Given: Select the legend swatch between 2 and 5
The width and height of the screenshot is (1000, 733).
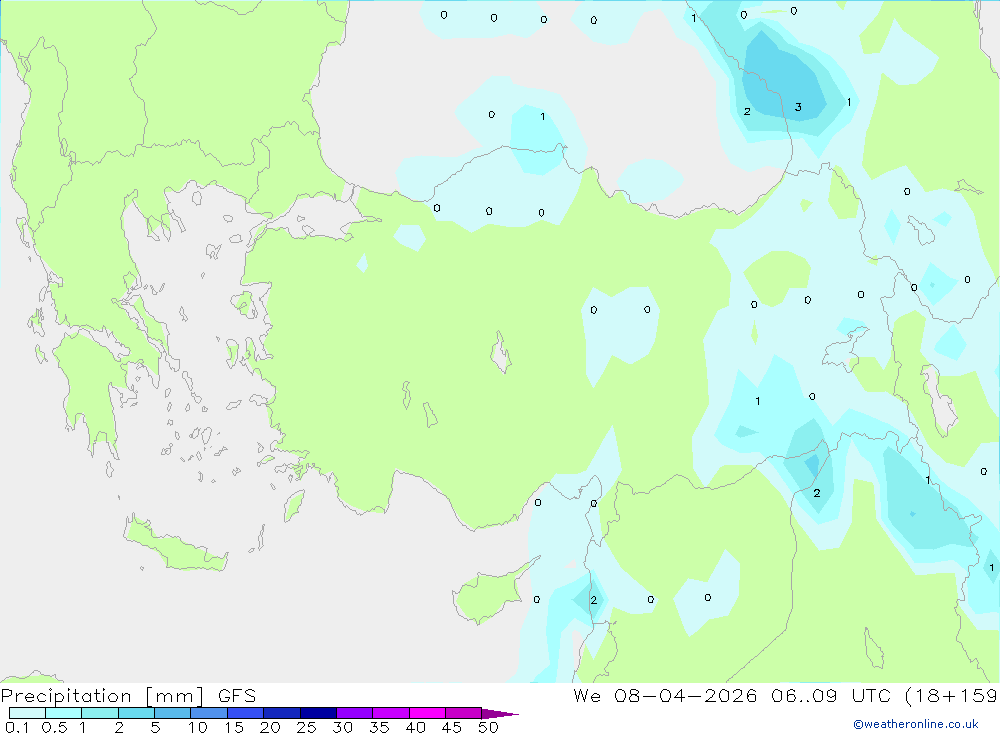Looking at the screenshot, I should pyautogui.click(x=136, y=713).
